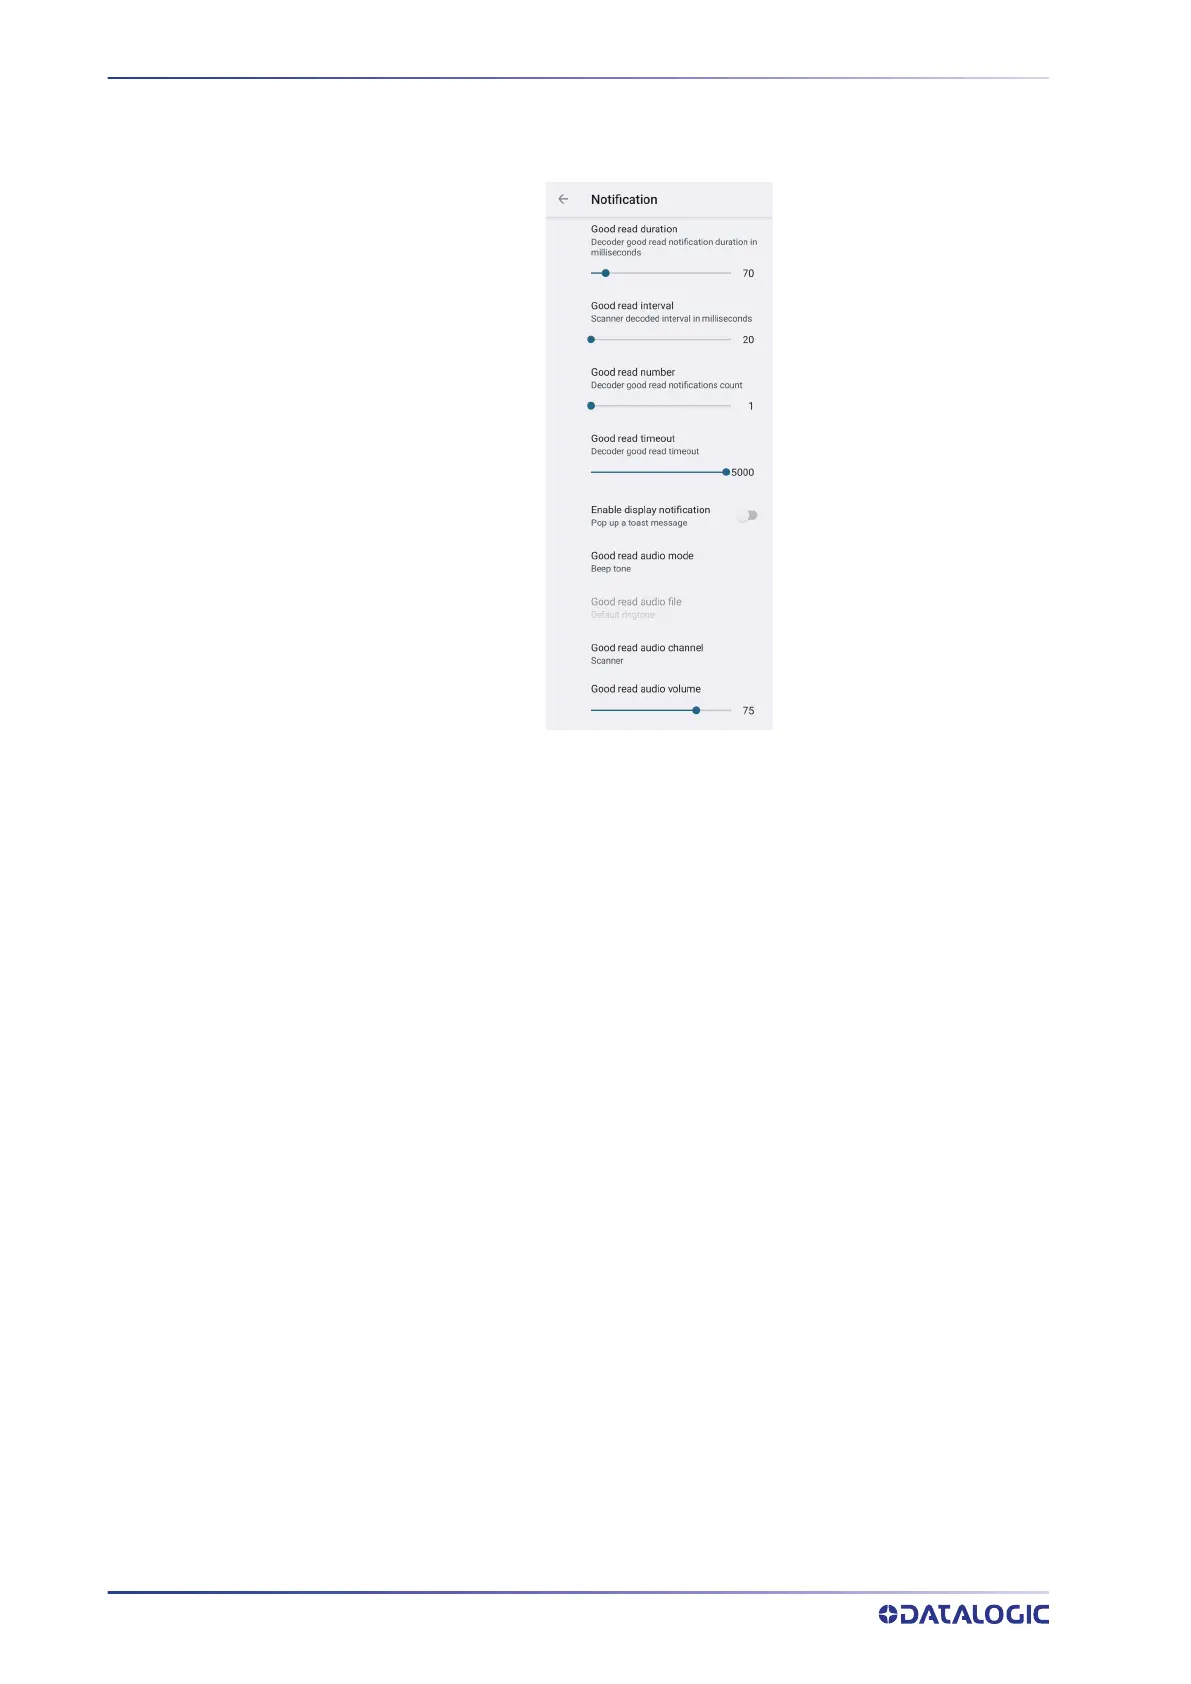This screenshot has height=1684, width=1191.
Task: Open the greyed-out Good read audio file option
Action: (x=659, y=607)
